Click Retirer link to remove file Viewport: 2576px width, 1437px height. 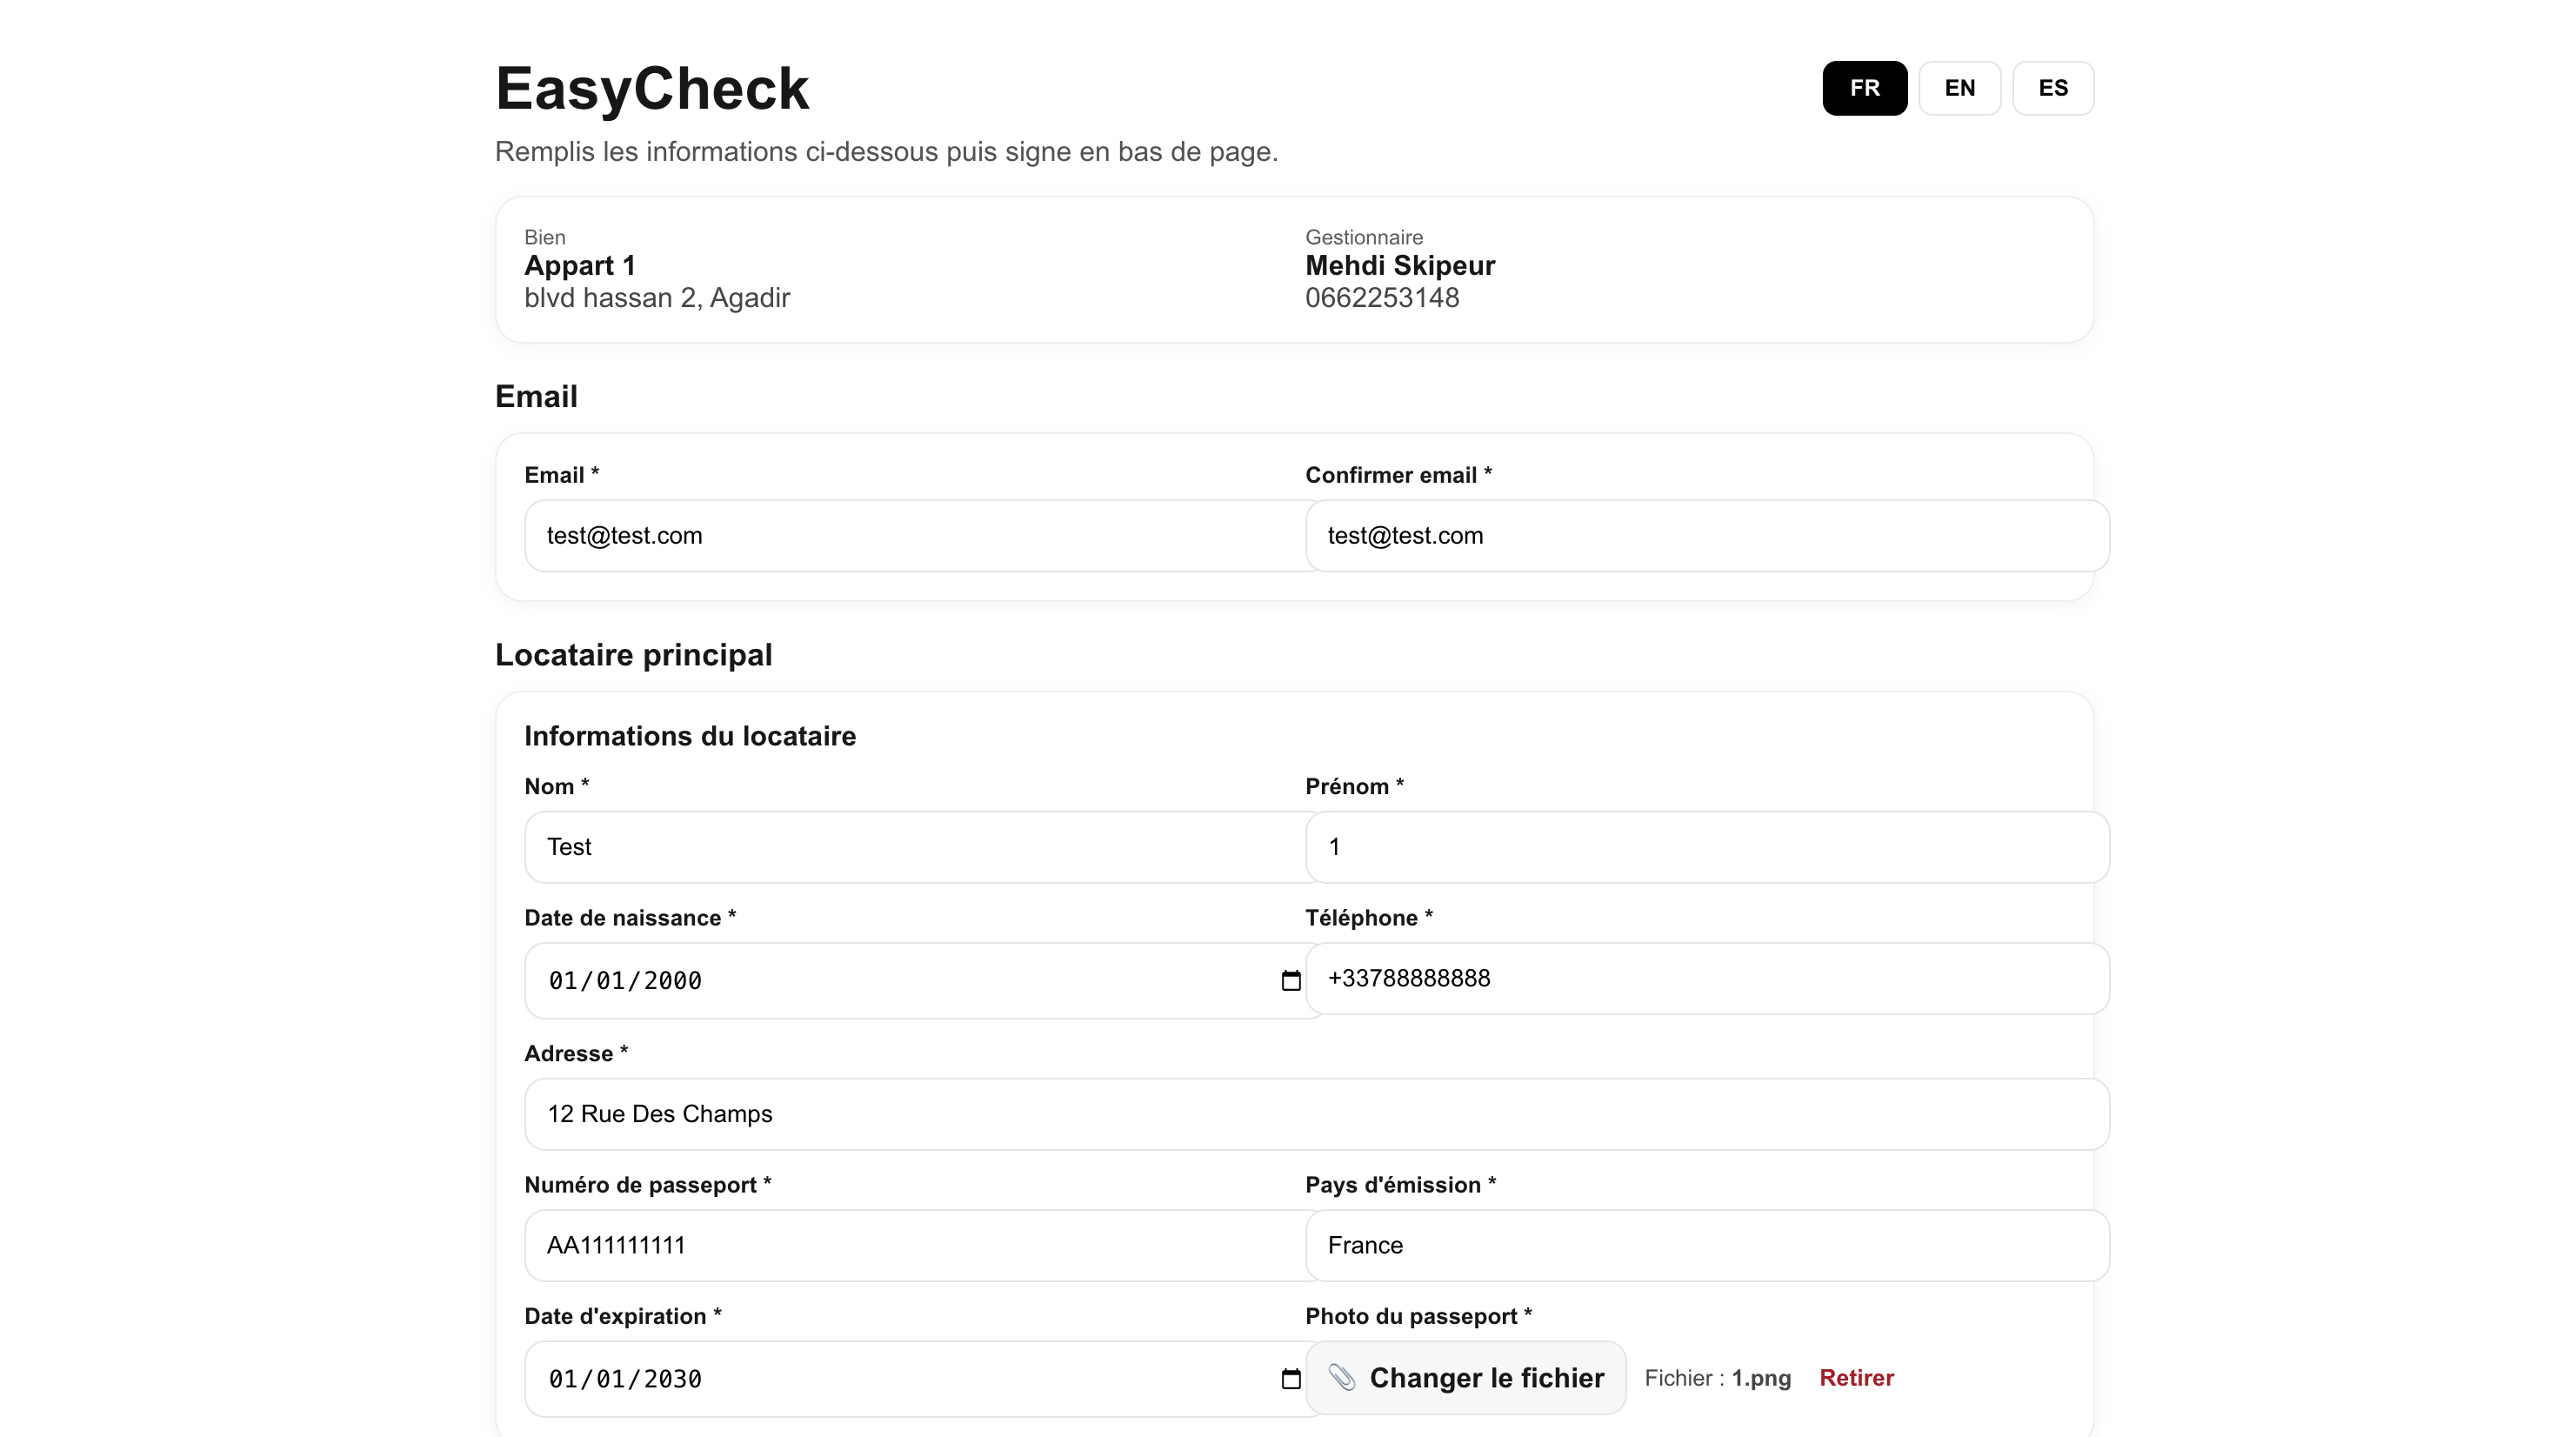(1856, 1378)
